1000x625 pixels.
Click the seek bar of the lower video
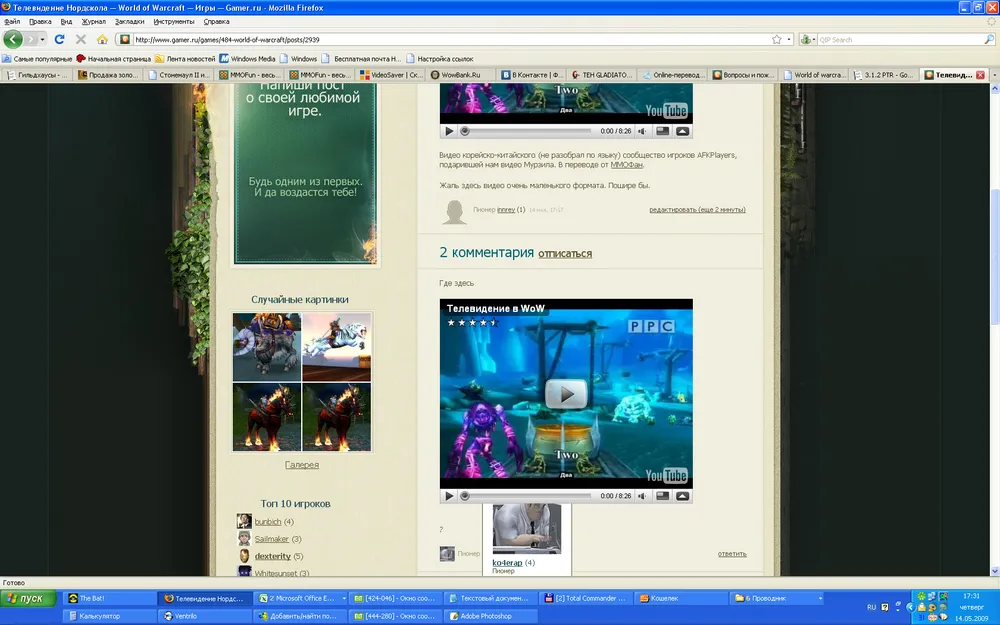tap(527, 496)
